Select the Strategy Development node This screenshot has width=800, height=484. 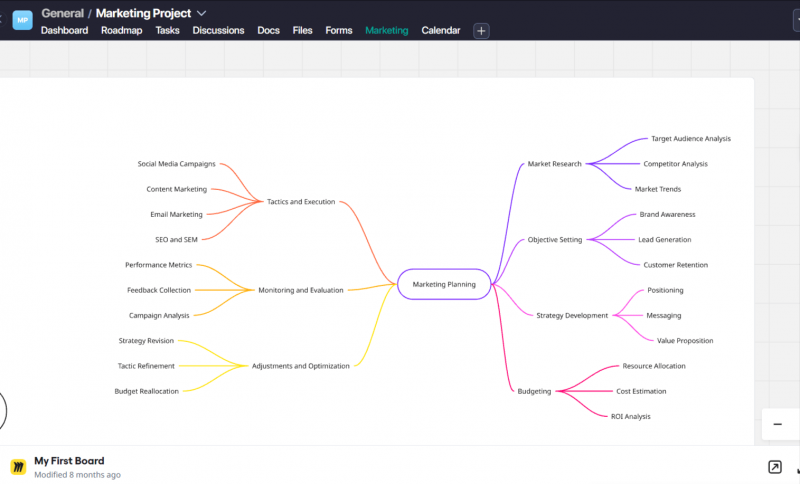tap(572, 316)
